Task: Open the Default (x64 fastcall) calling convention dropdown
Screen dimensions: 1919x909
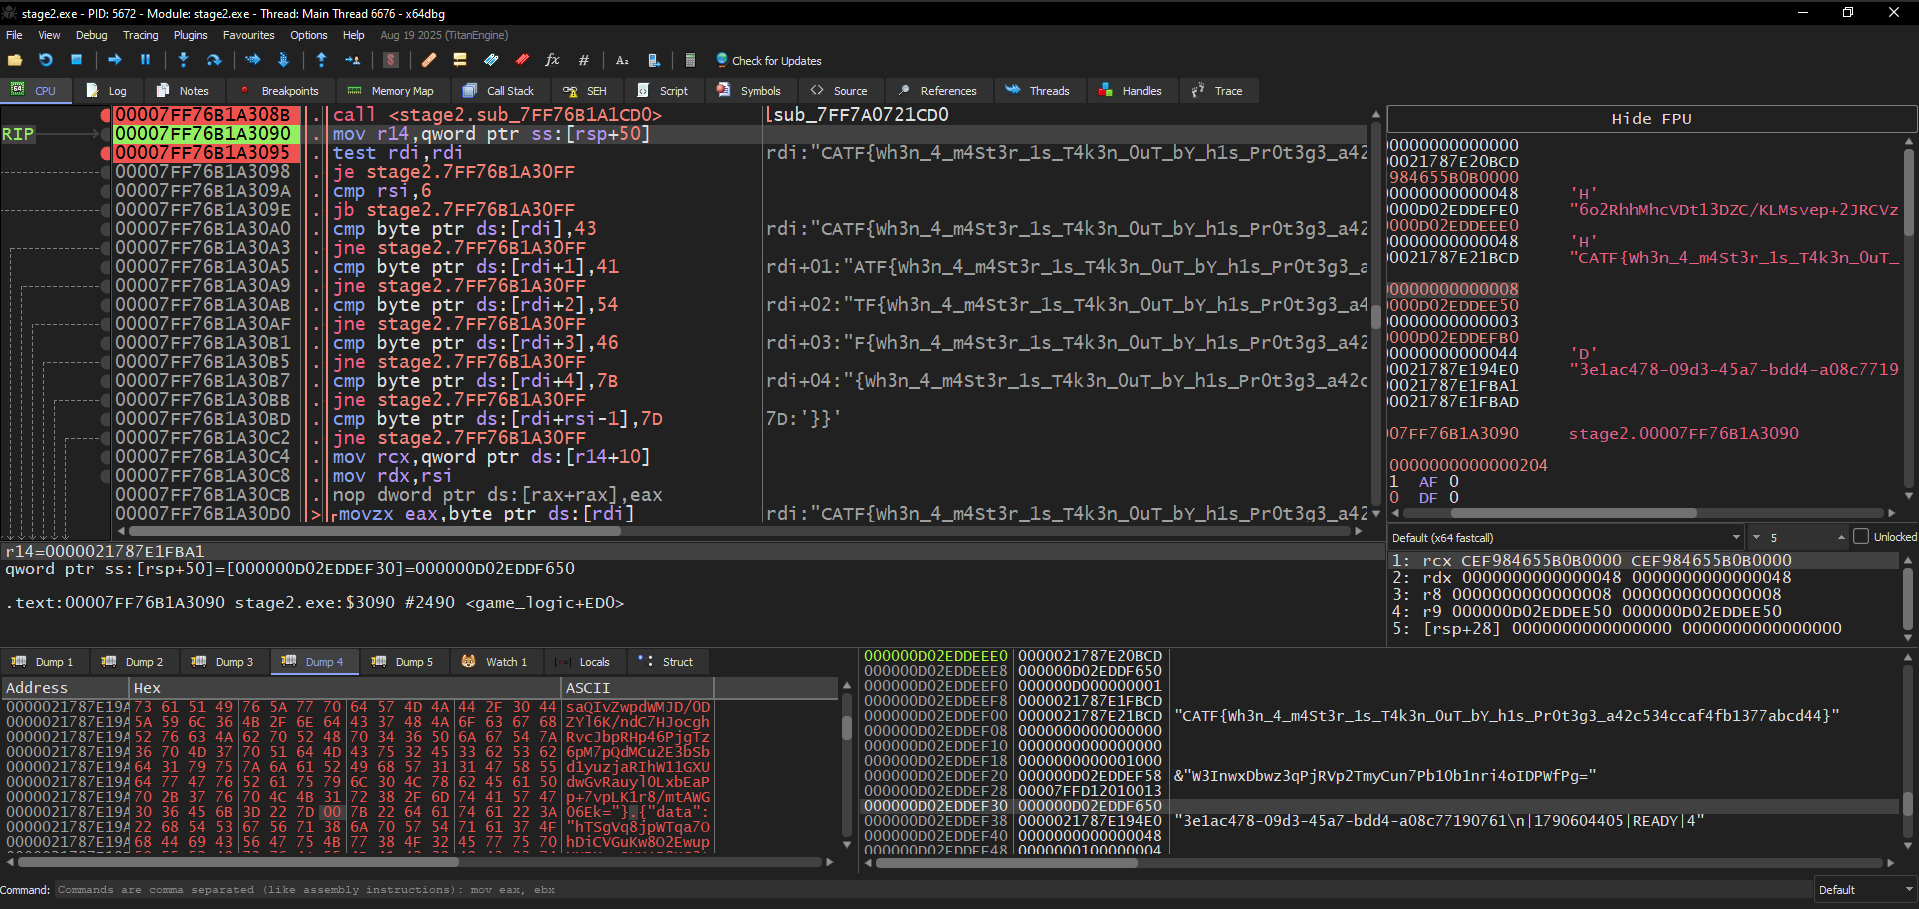Action: coord(1565,537)
